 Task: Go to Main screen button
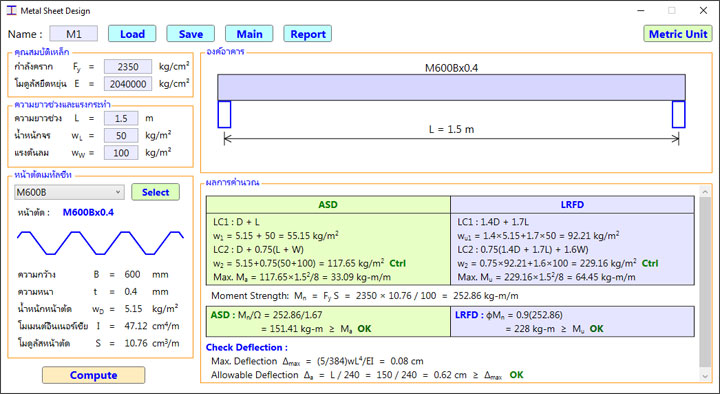(249, 34)
